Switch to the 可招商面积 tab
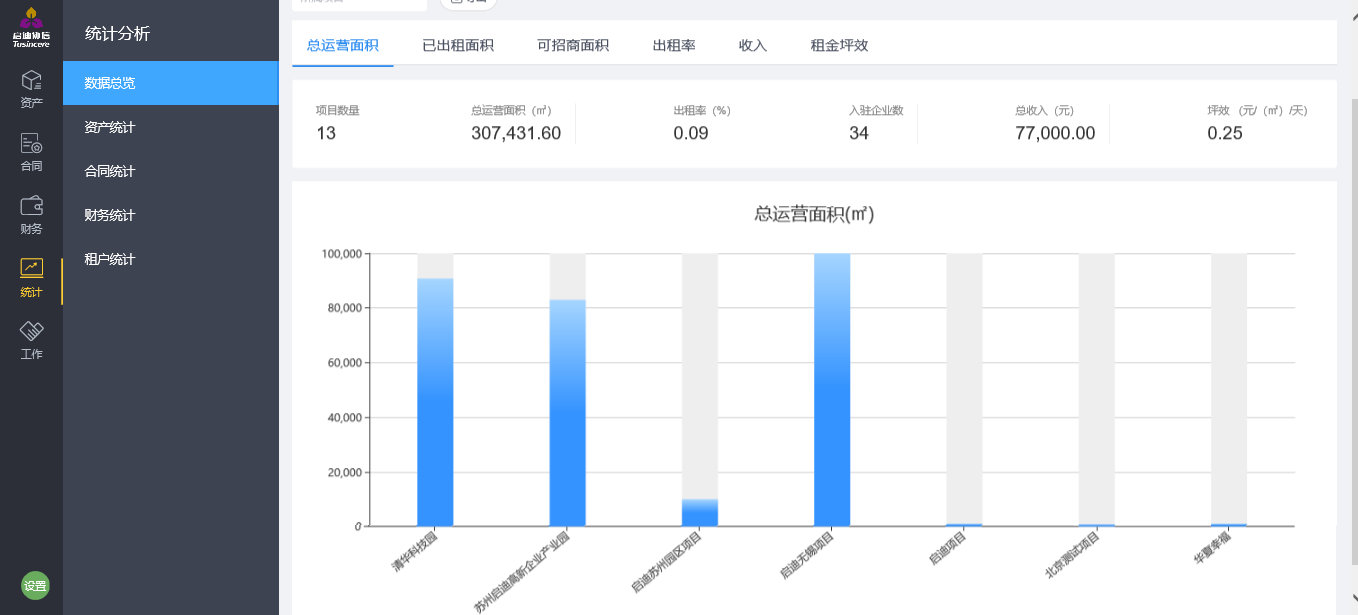The height and width of the screenshot is (615, 1358). (x=573, y=45)
